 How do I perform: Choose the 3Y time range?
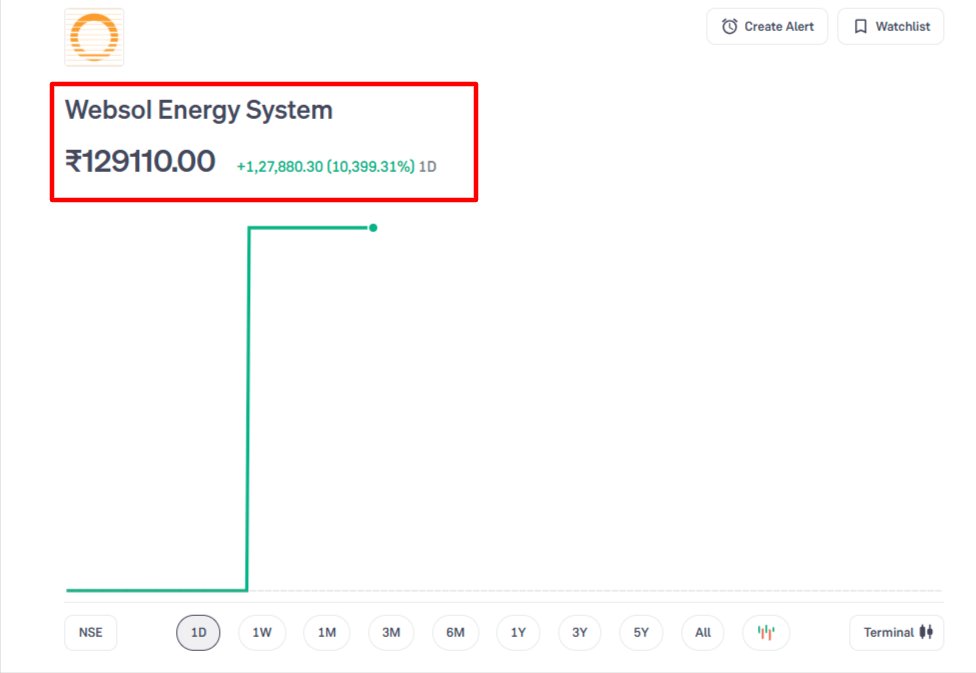click(580, 633)
